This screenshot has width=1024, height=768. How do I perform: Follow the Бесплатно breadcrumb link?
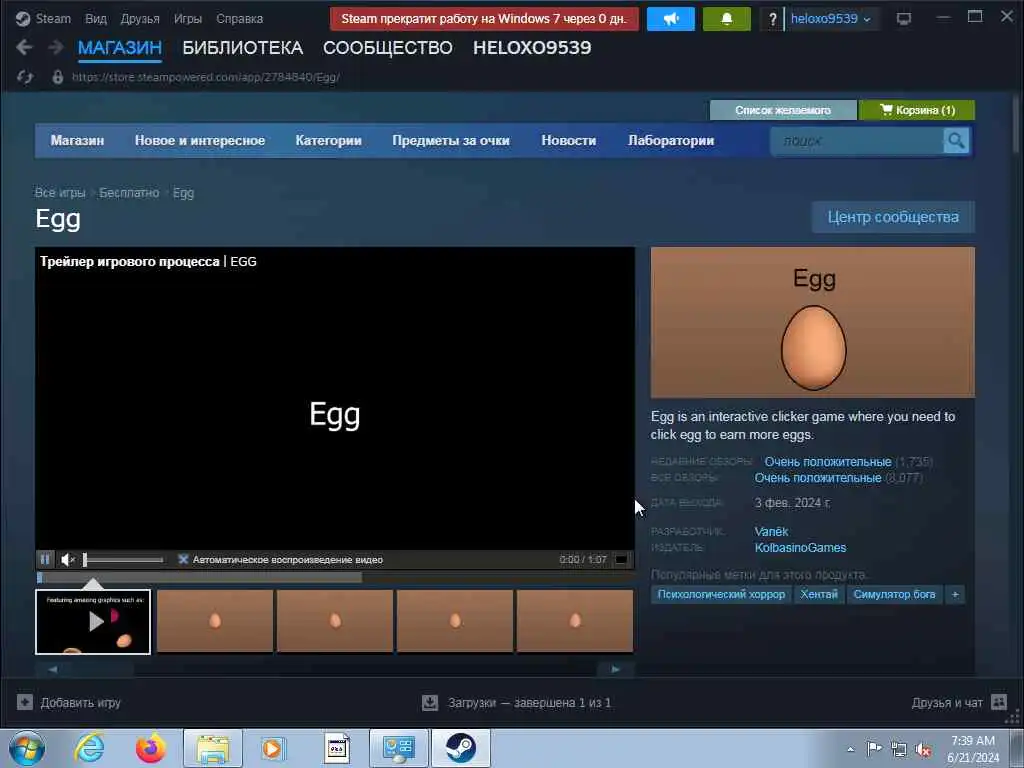pyautogui.click(x=129, y=193)
